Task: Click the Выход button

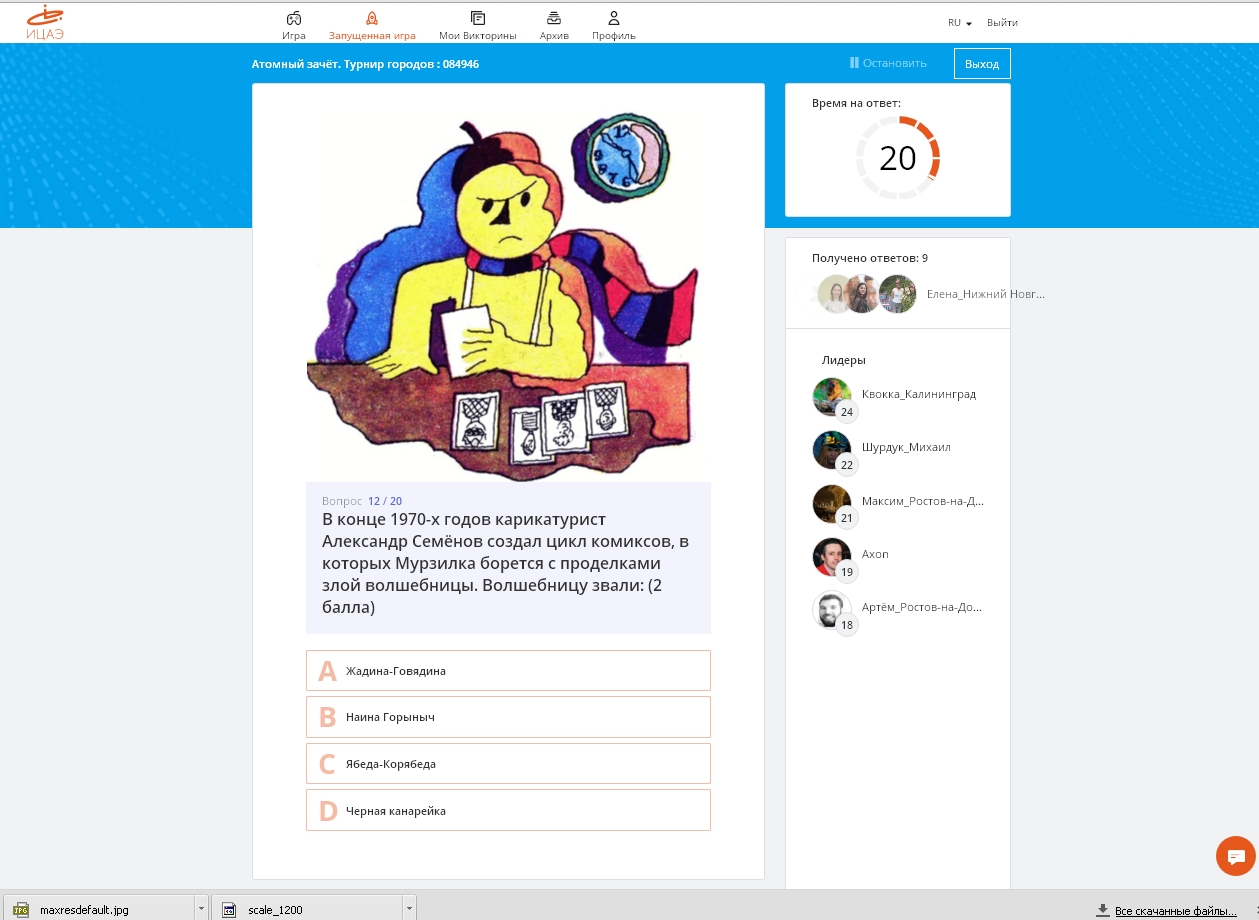Action: pyautogui.click(x=982, y=63)
